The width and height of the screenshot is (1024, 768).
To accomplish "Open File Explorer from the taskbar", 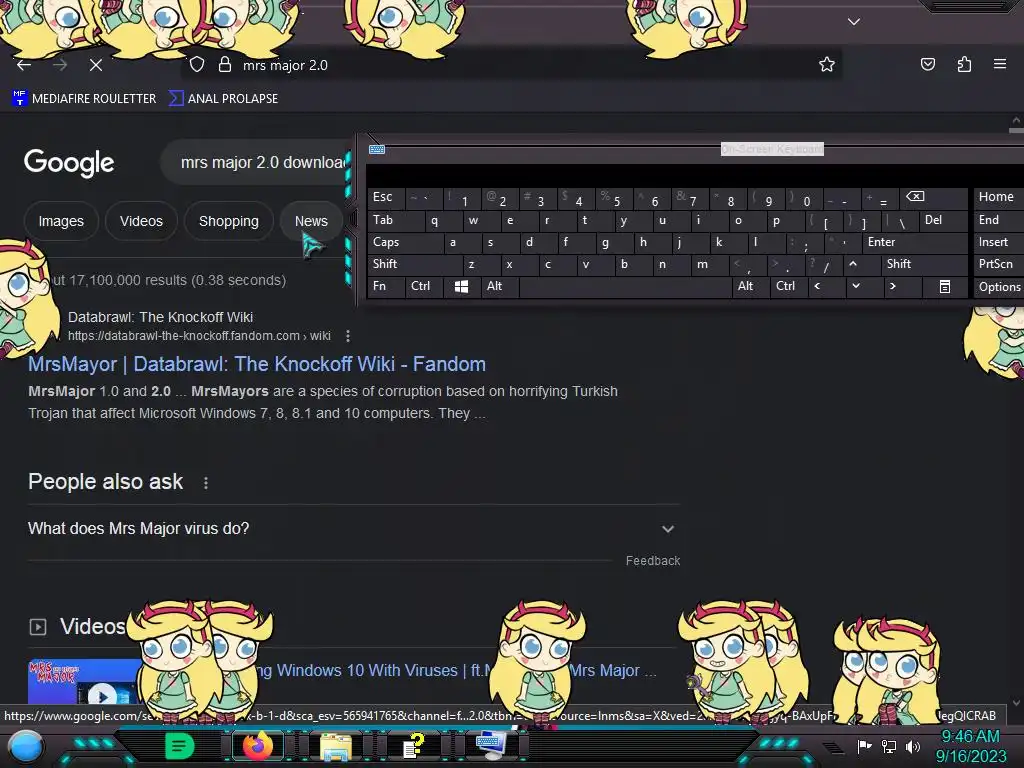I will 335,746.
